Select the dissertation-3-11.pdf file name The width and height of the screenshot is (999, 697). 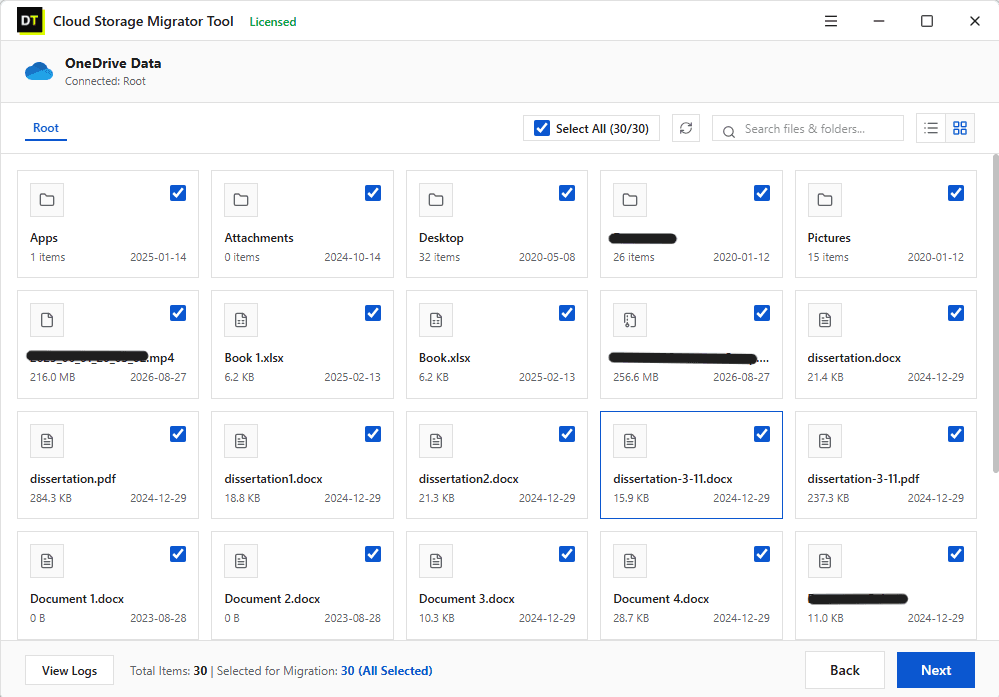(863, 478)
